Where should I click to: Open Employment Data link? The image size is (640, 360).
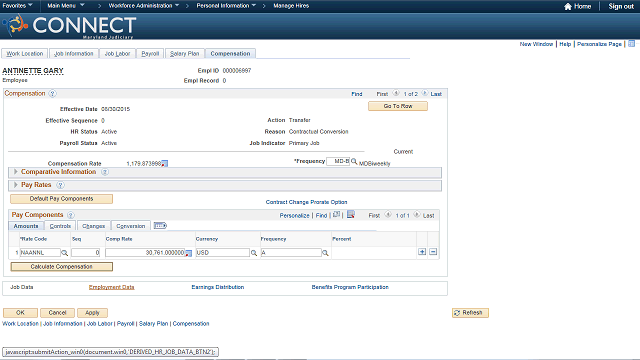coord(111,287)
